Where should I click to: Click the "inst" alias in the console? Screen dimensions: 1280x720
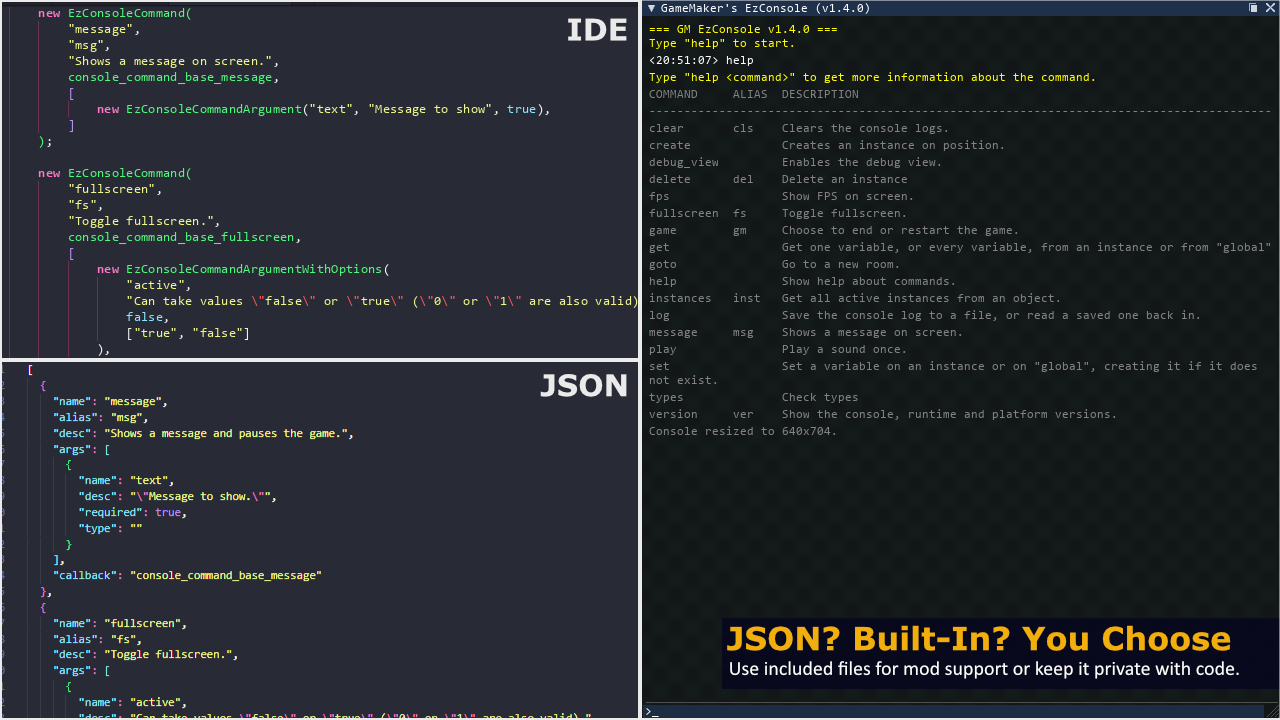746,298
